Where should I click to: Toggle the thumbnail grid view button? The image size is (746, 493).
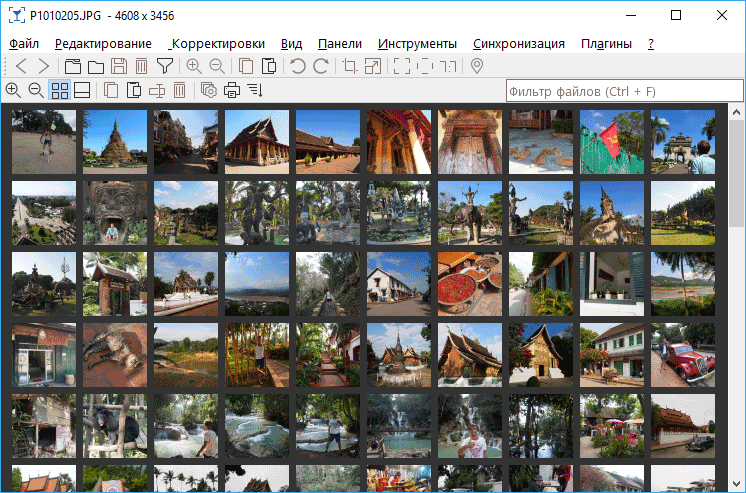tap(60, 91)
